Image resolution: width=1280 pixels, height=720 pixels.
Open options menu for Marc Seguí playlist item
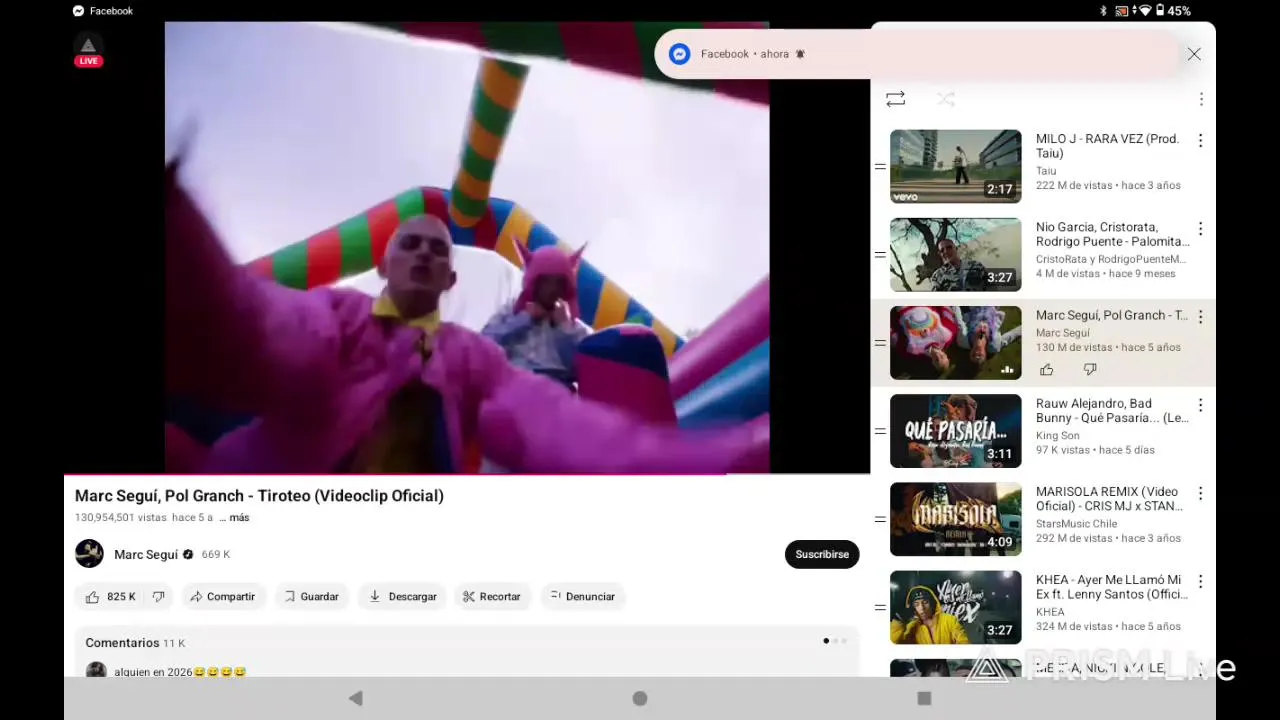click(1201, 317)
